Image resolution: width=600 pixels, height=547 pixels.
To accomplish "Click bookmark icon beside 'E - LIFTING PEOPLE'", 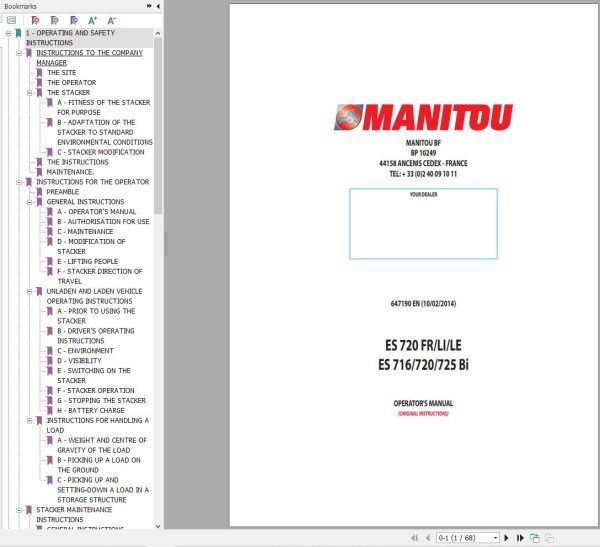I will [x=49, y=261].
